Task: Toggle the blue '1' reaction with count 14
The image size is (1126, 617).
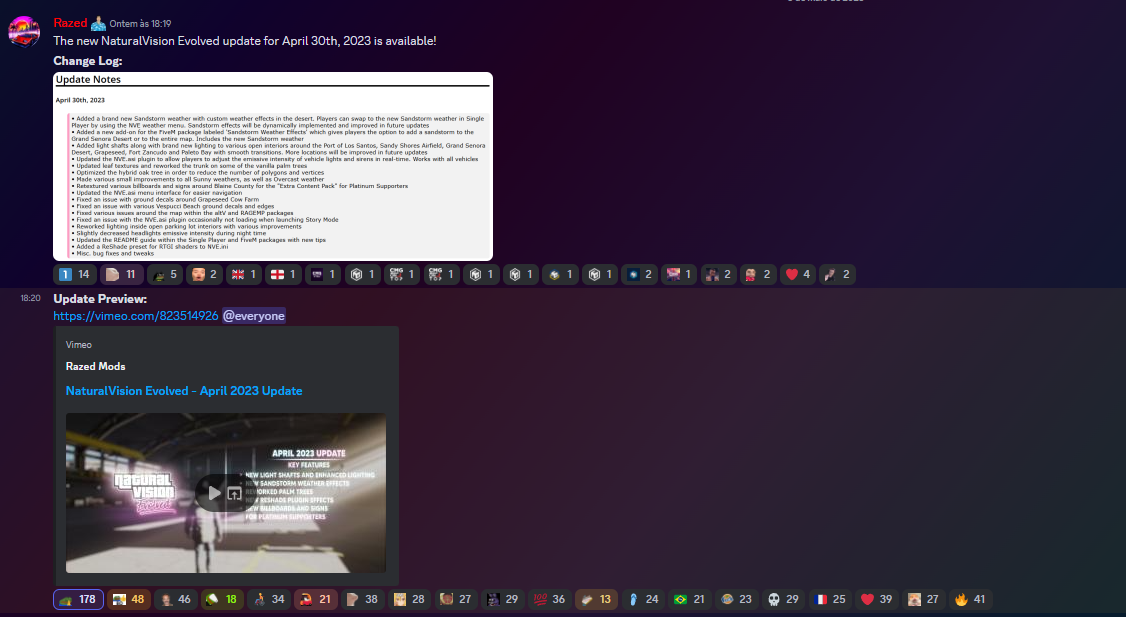Action: coord(75,274)
